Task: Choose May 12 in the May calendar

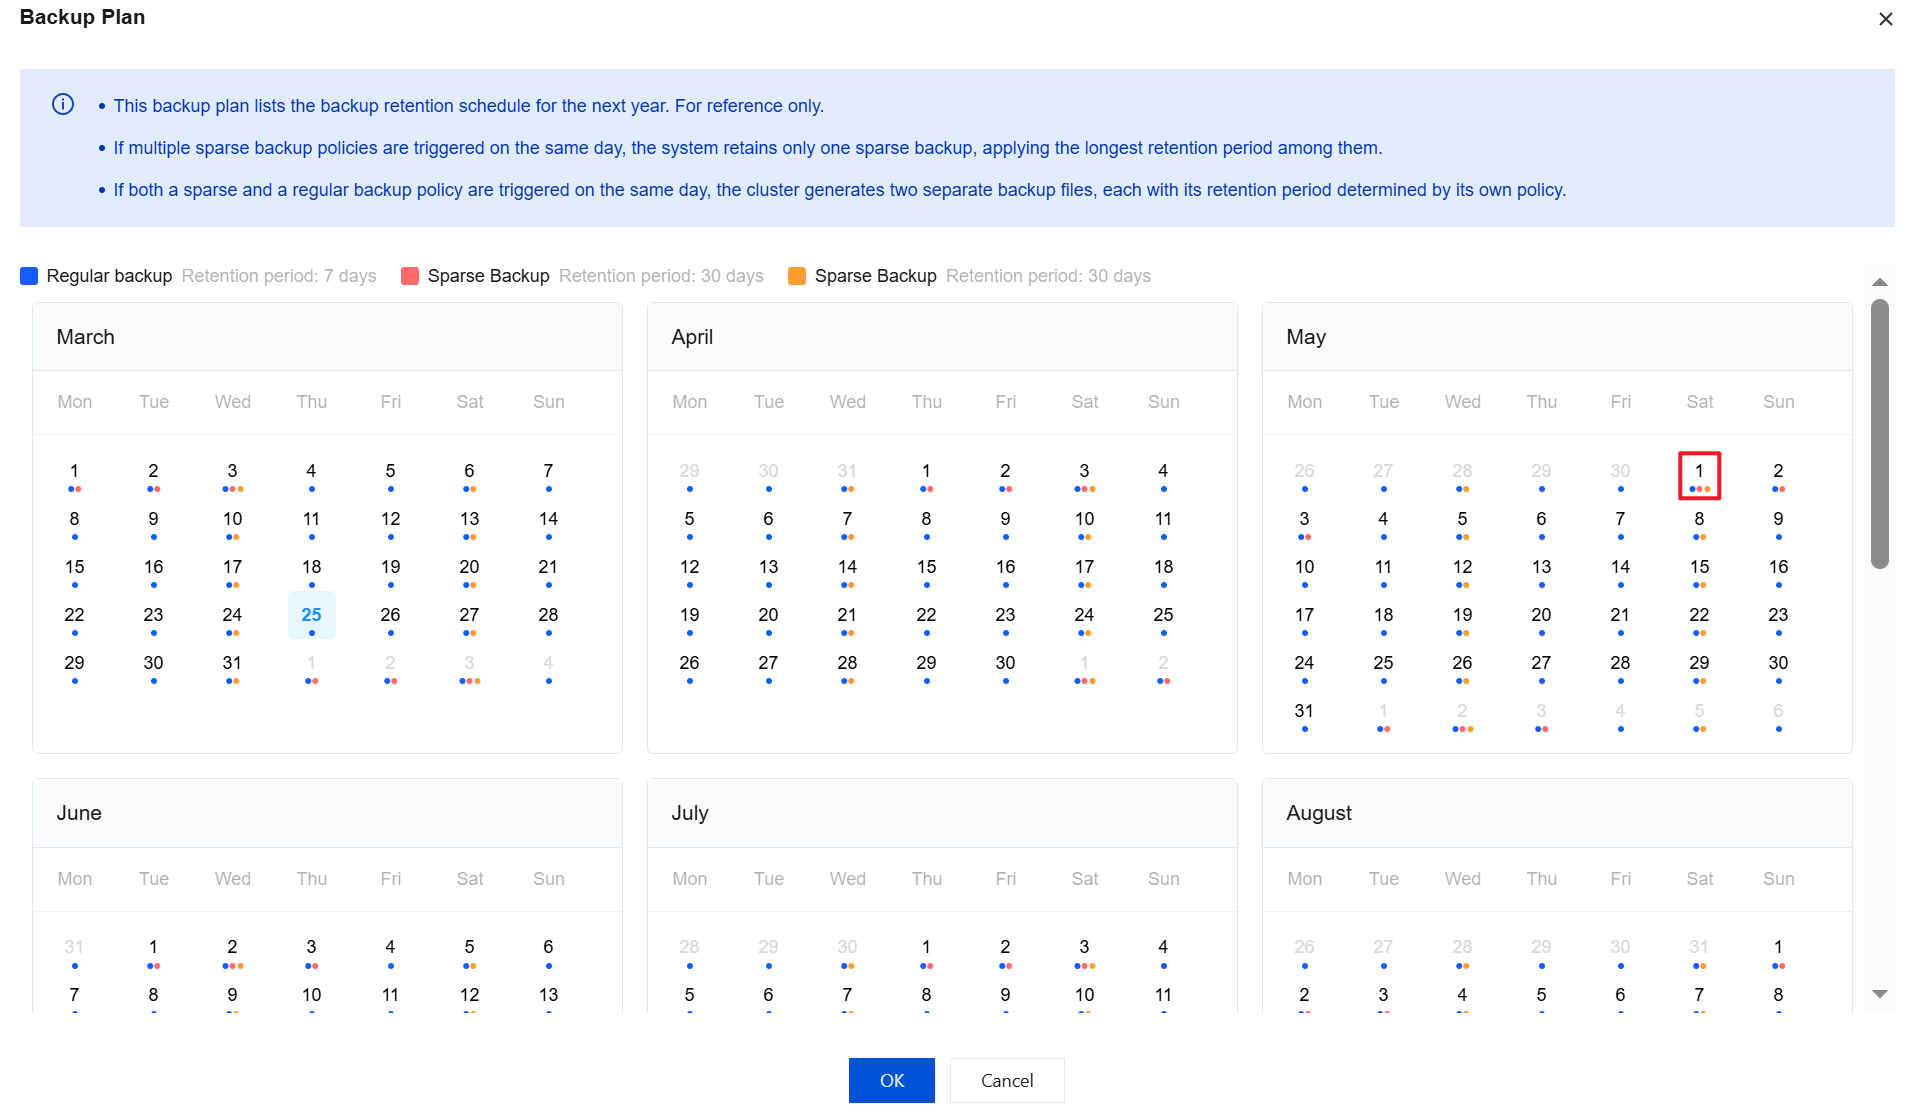Action: (1463, 567)
